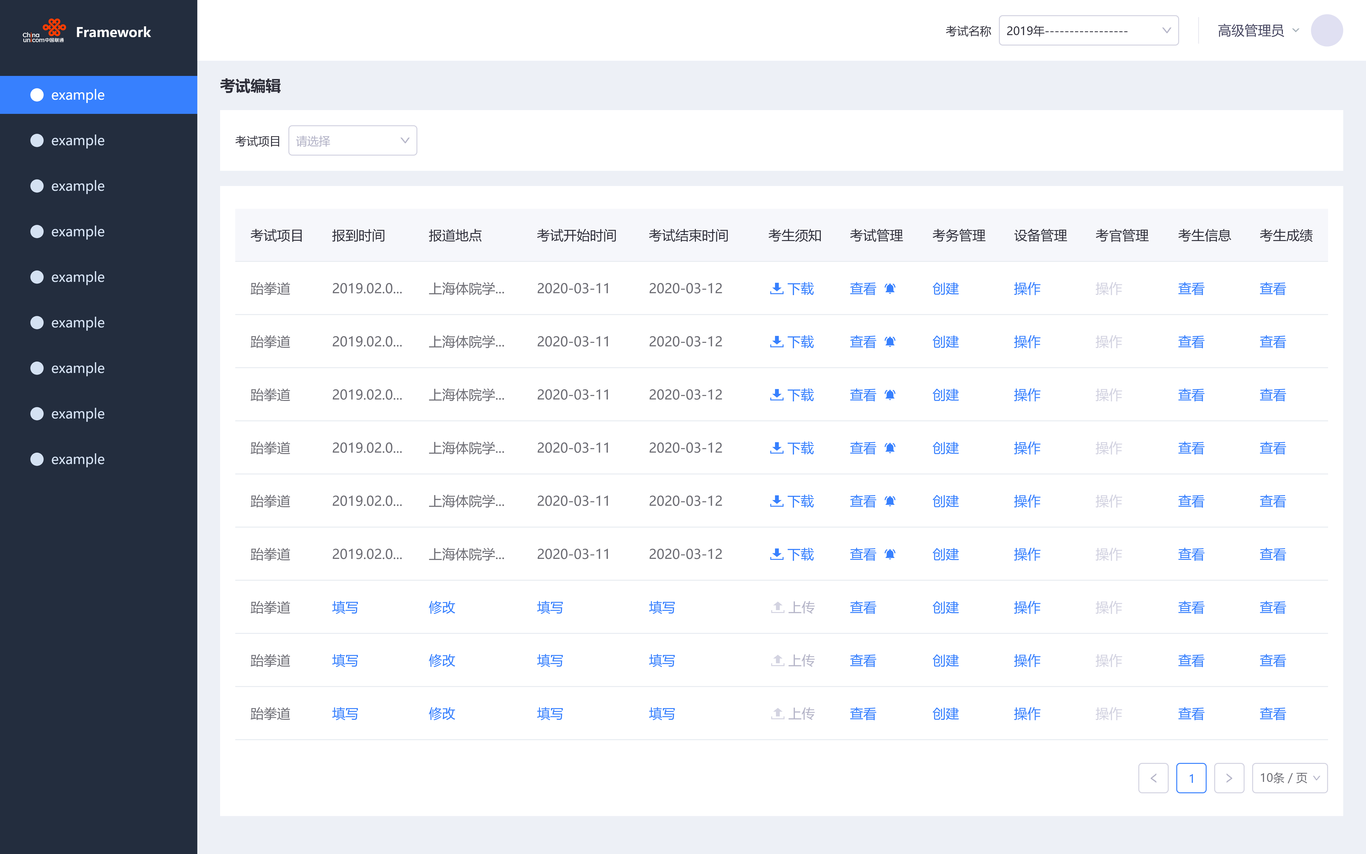Click 修改 under 报道地点 in the eighth row
The image size is (1366, 854).
pyautogui.click(x=442, y=660)
